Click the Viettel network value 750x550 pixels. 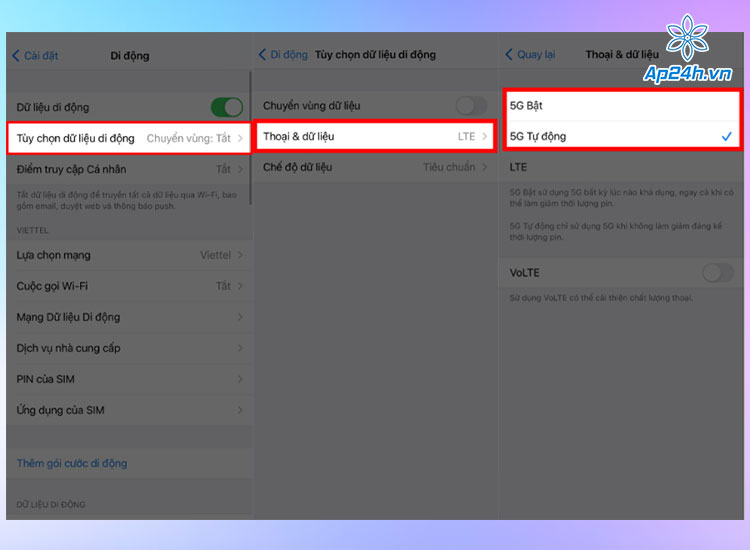click(x=215, y=255)
